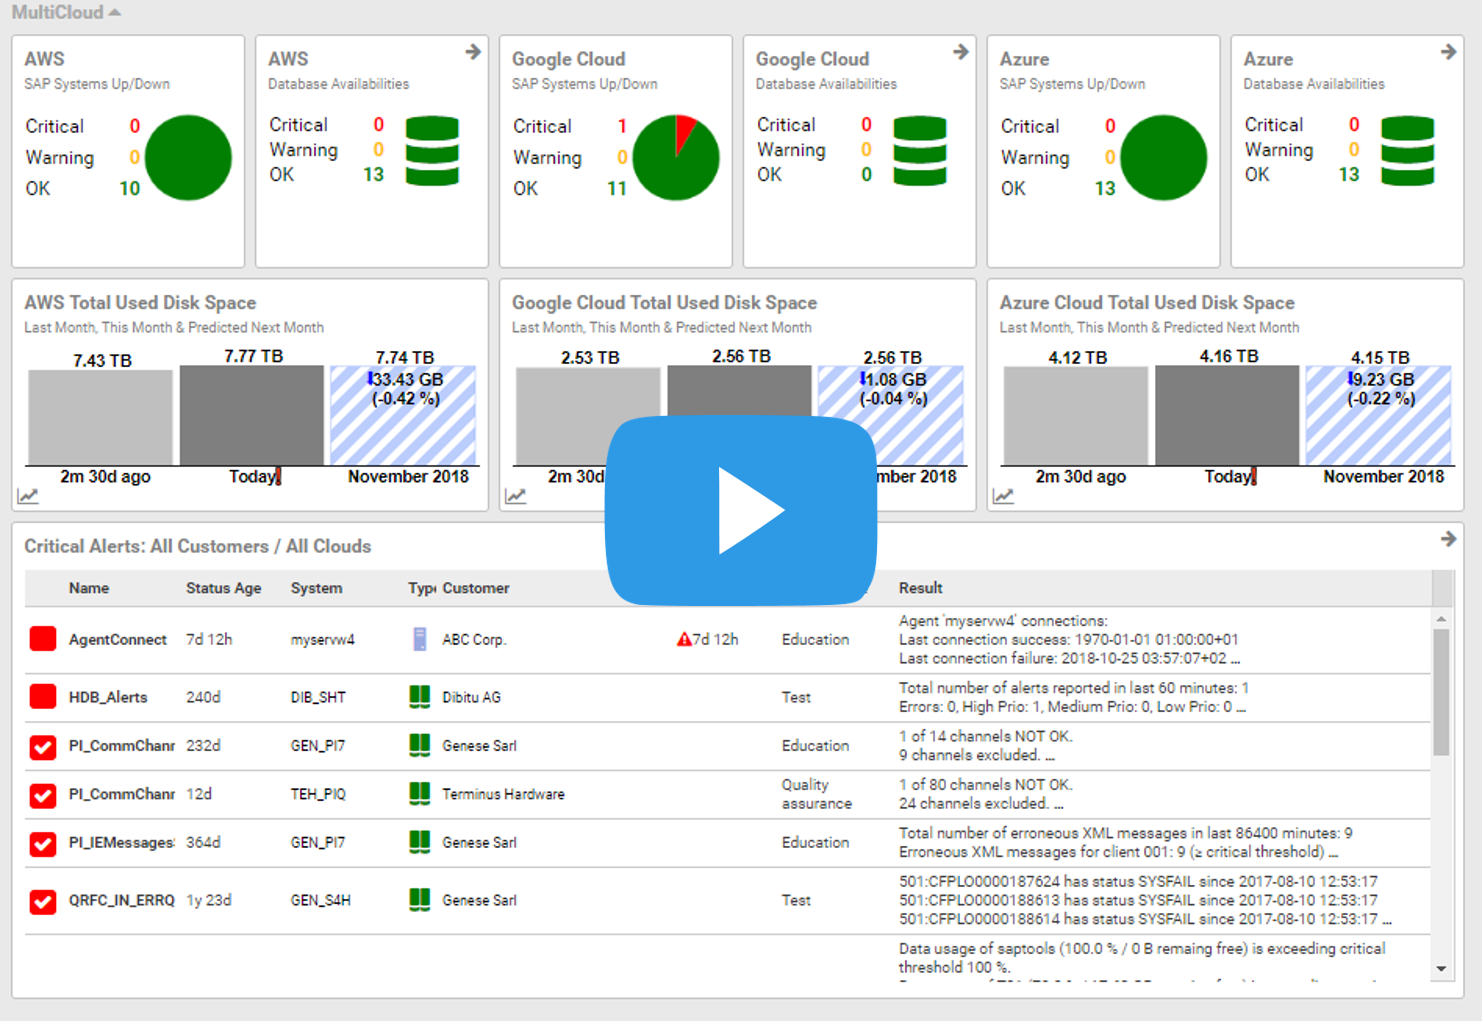1482x1021 pixels.
Task: Open AWS Database Availabilities details via arrow icon
Action: coord(473,52)
